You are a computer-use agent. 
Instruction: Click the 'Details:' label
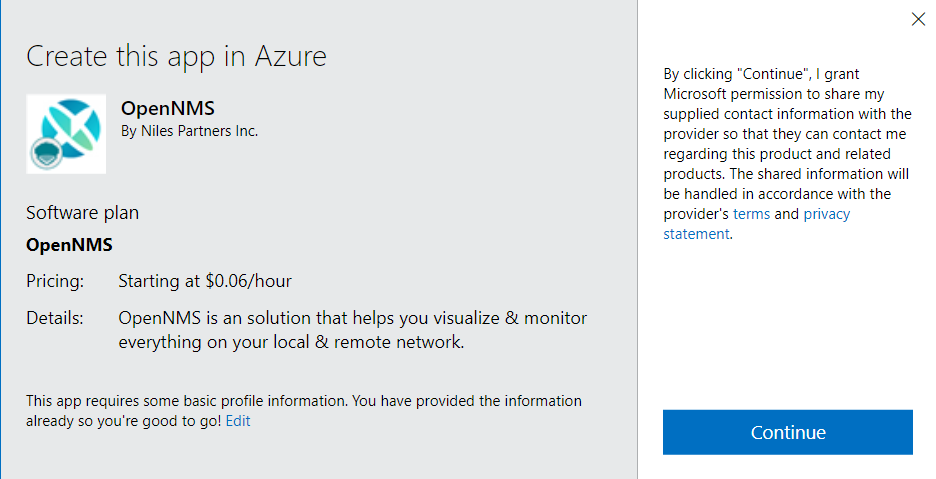coord(54,318)
